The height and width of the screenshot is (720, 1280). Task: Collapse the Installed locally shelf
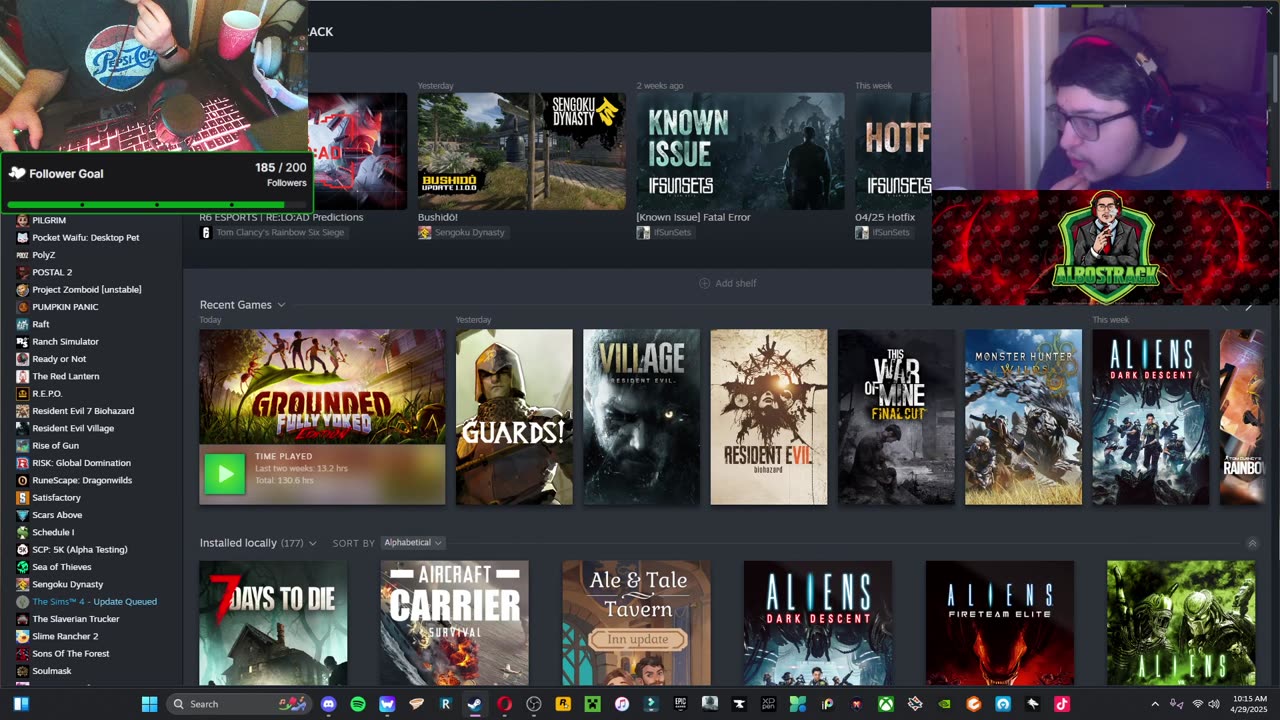click(1252, 543)
